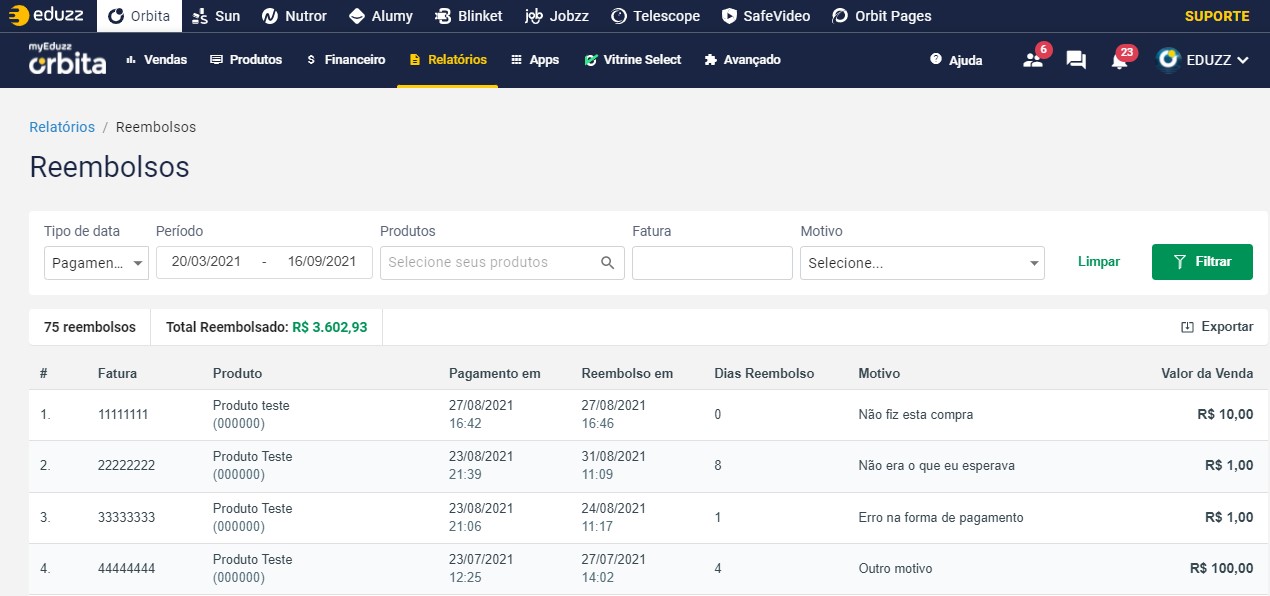Click the Pagamento em column header

click(x=494, y=373)
